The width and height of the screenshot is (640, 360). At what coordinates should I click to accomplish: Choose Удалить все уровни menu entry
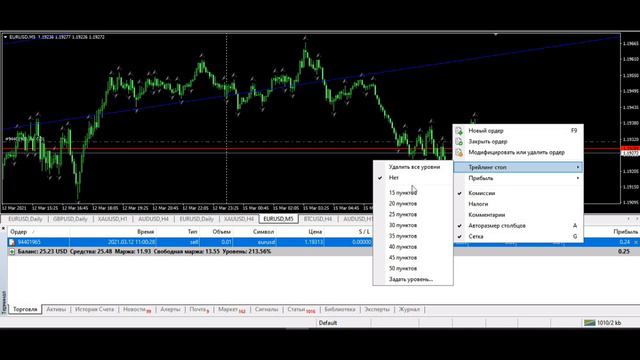(x=413, y=167)
